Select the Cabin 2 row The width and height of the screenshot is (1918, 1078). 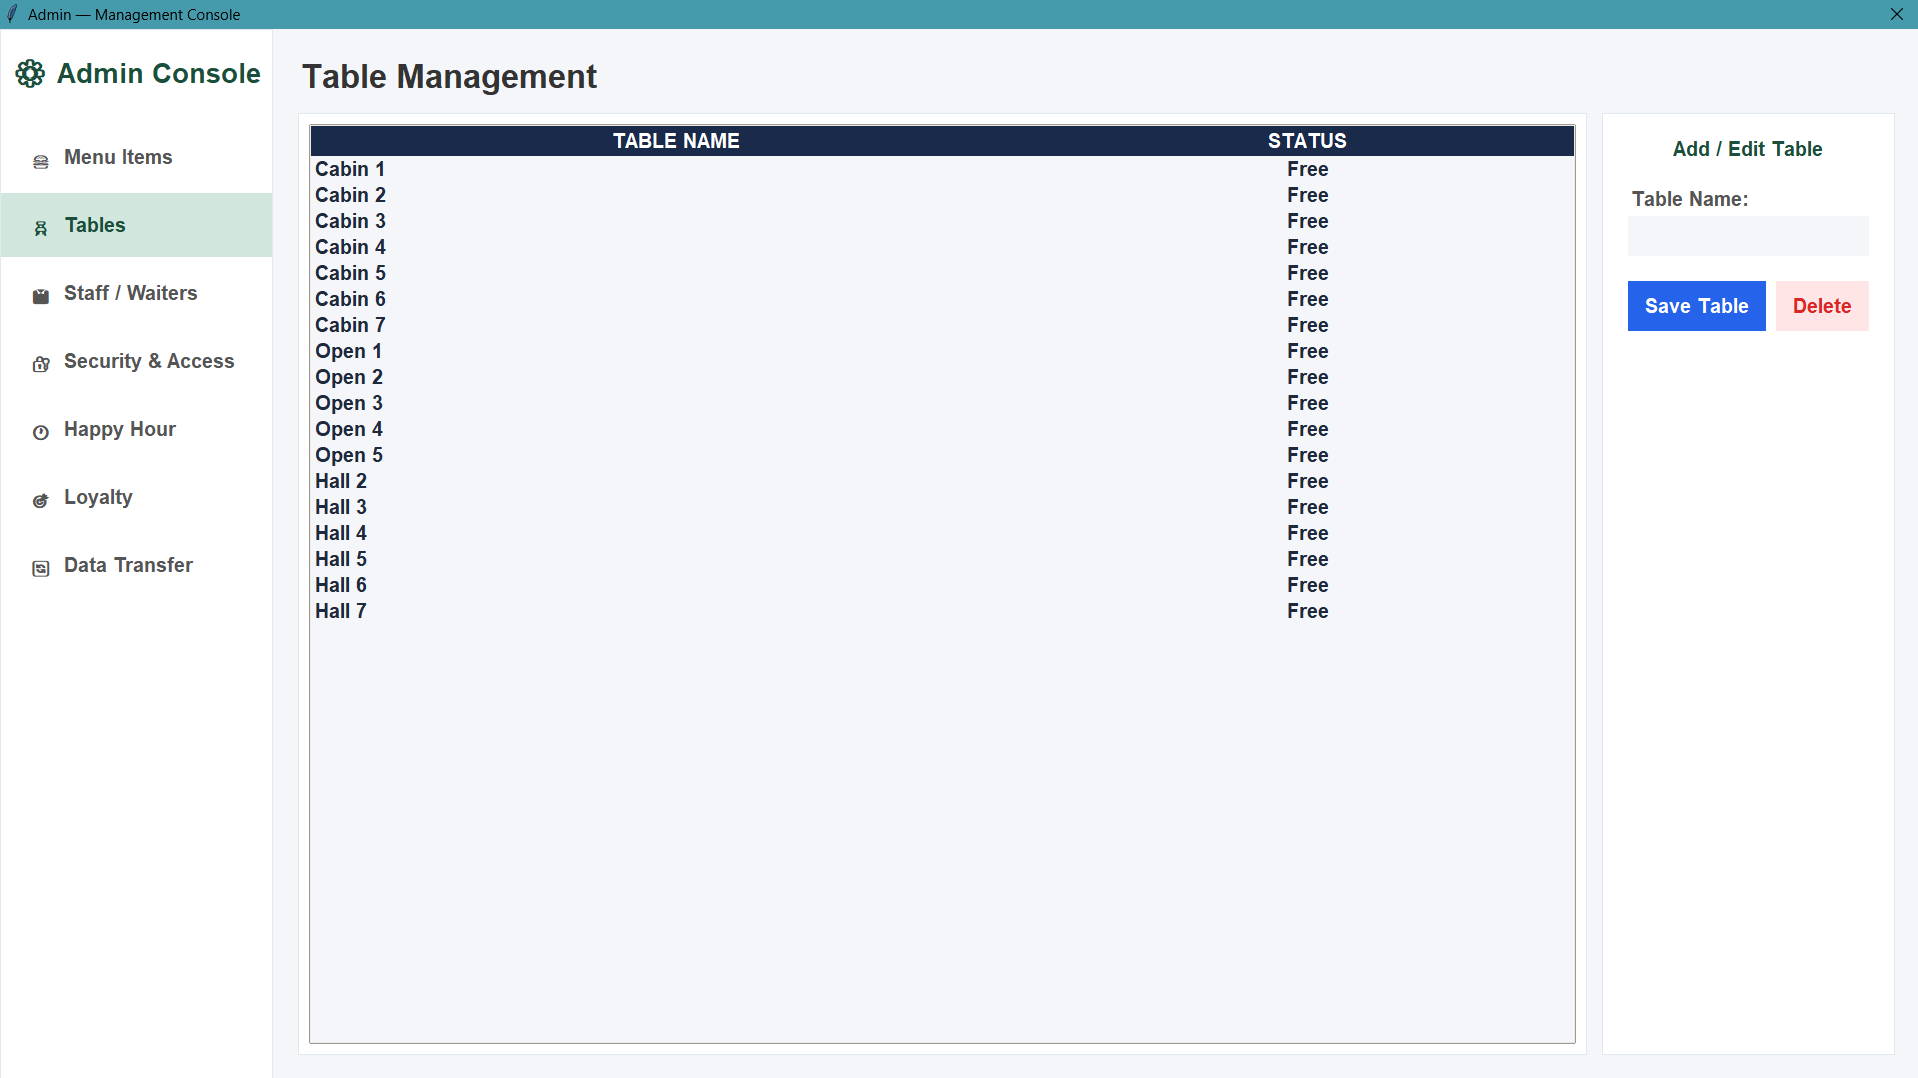942,195
